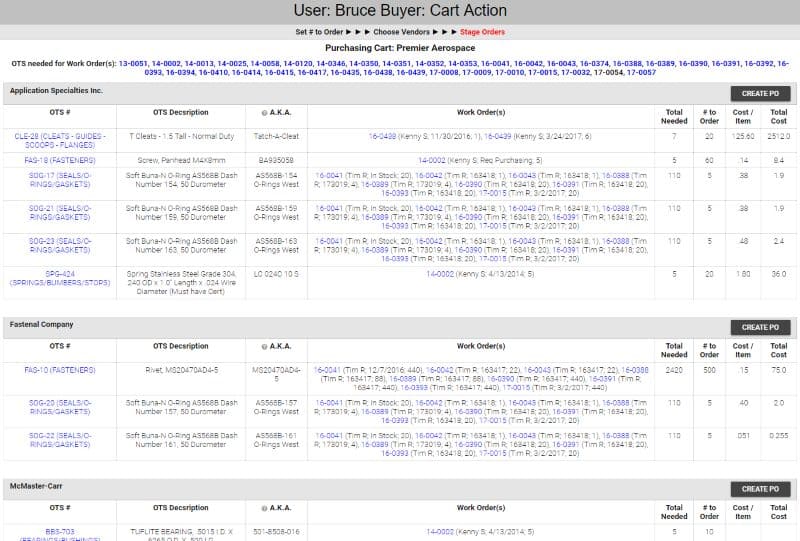This screenshot has width=800, height=541.
Task: Open work order 16-0392 in OTS needed list
Action: point(759,64)
